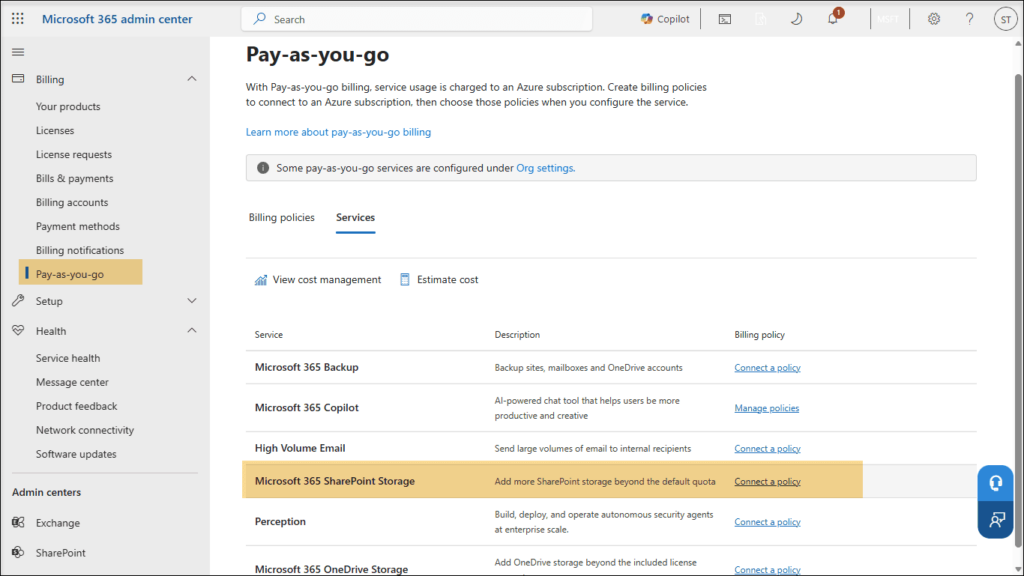This screenshot has height=576, width=1024.
Task: Open the settings gear icon
Action: (934, 19)
